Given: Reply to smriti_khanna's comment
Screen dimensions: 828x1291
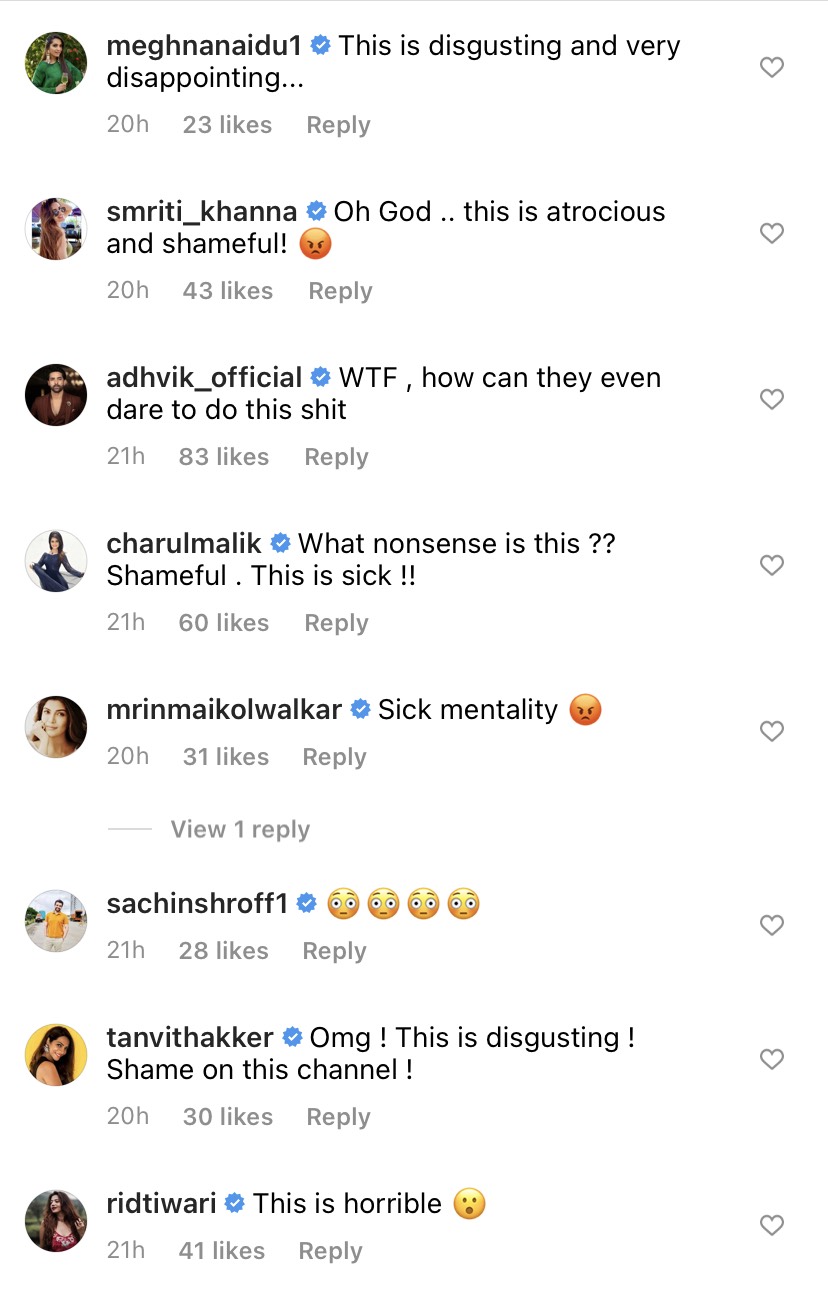Looking at the screenshot, I should (340, 290).
